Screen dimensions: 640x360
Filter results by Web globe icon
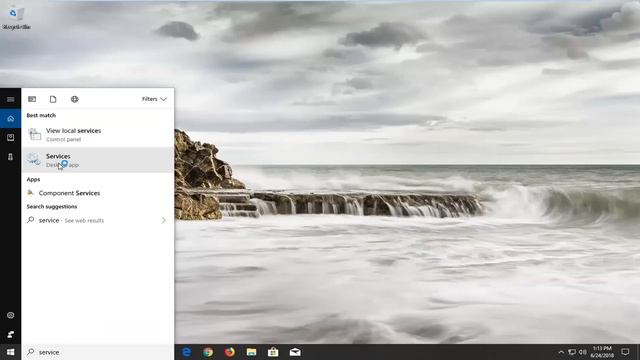pos(74,99)
